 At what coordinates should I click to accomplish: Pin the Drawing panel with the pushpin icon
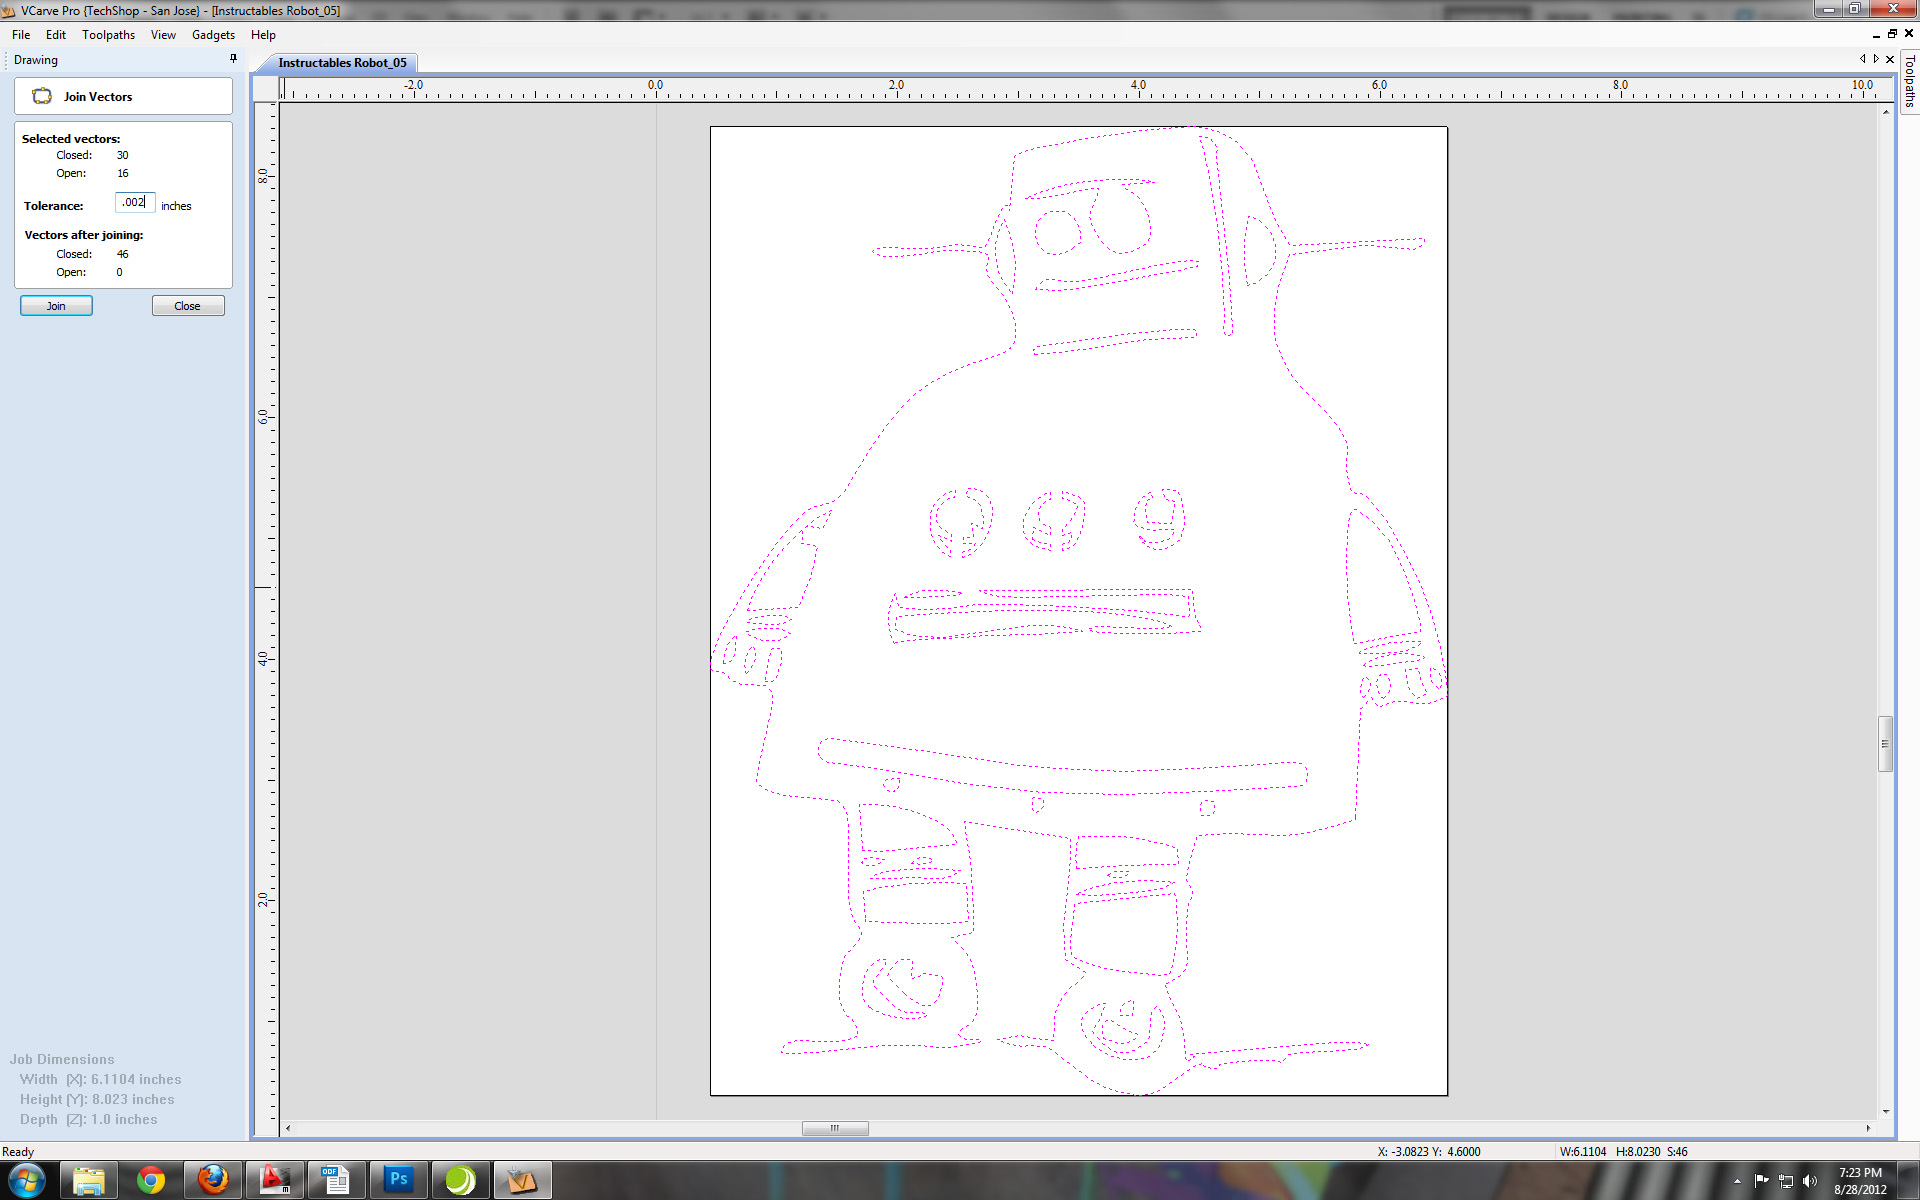click(x=234, y=59)
